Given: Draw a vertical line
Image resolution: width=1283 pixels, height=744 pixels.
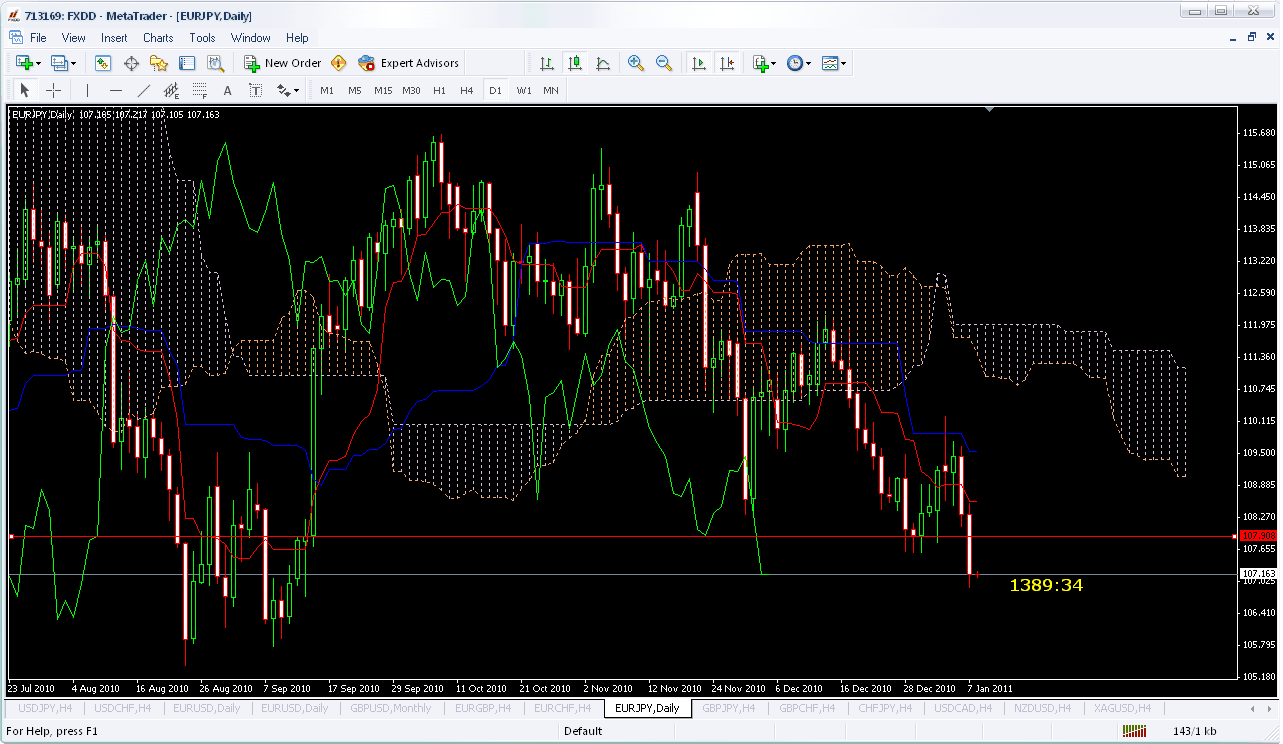Looking at the screenshot, I should coord(88,90).
